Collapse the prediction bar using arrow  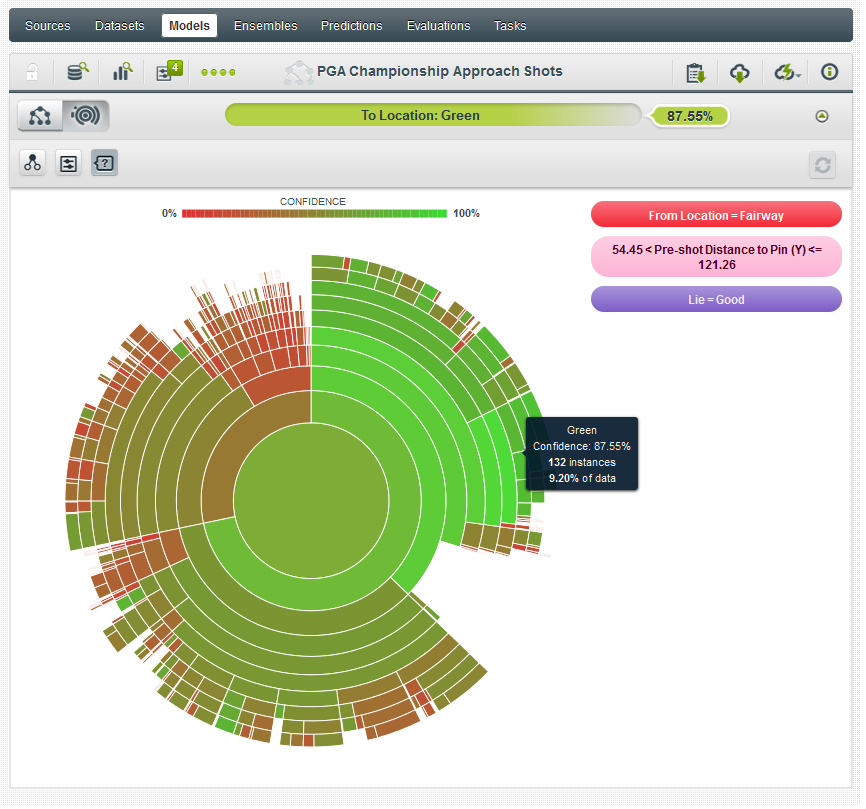[822, 116]
